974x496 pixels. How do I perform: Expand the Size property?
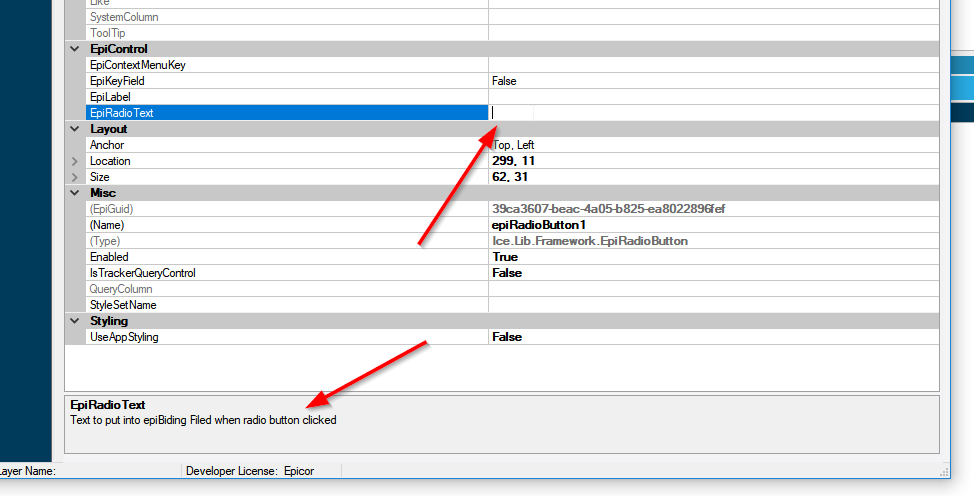[75, 177]
